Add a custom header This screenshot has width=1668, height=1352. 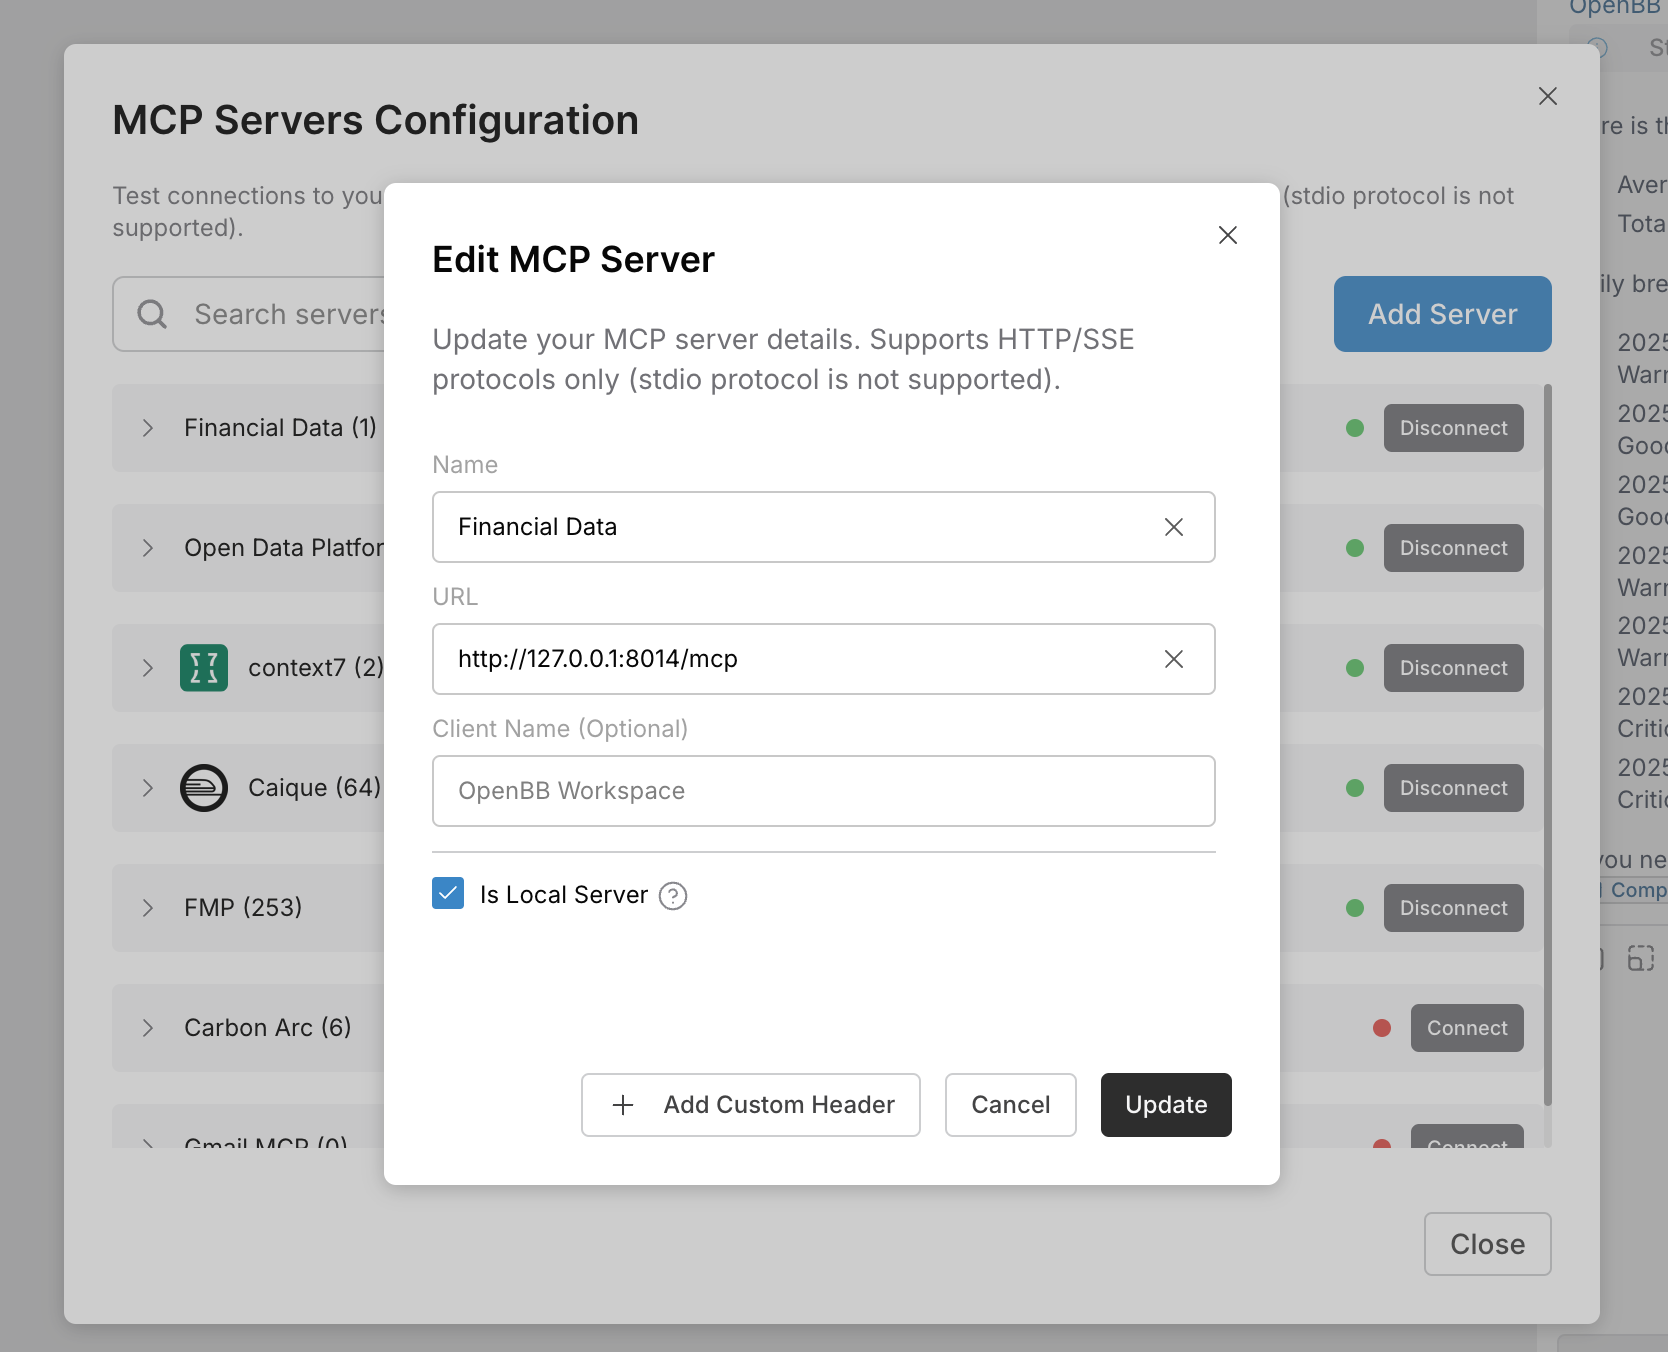tap(751, 1105)
